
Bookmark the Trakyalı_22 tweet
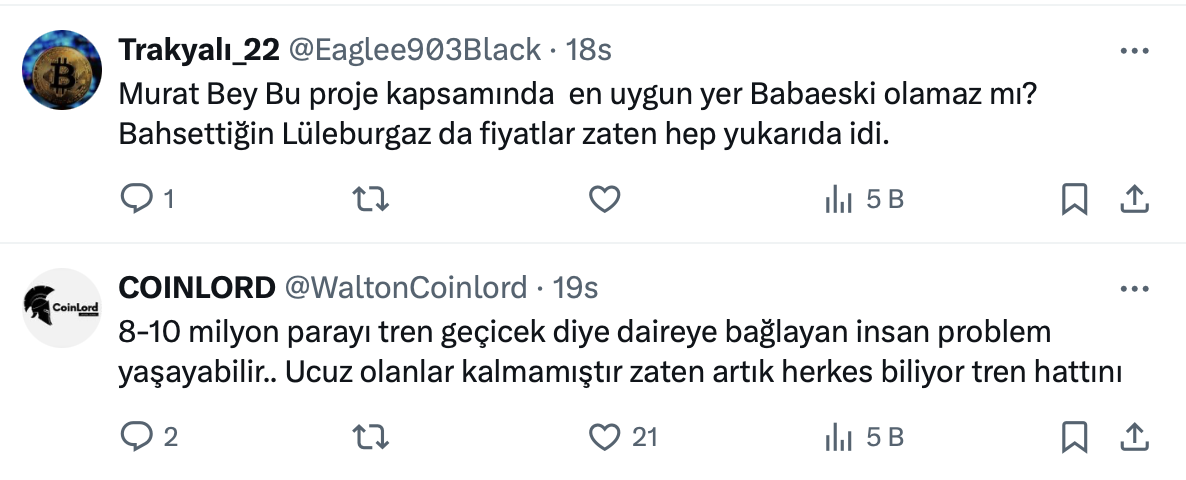pyautogui.click(x=1073, y=200)
